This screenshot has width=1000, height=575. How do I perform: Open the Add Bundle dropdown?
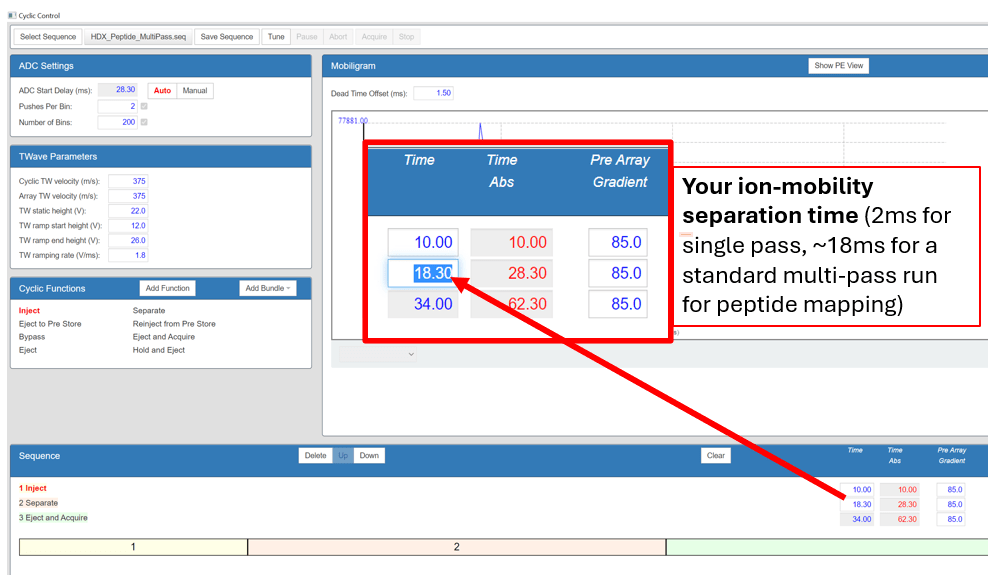click(x=269, y=288)
